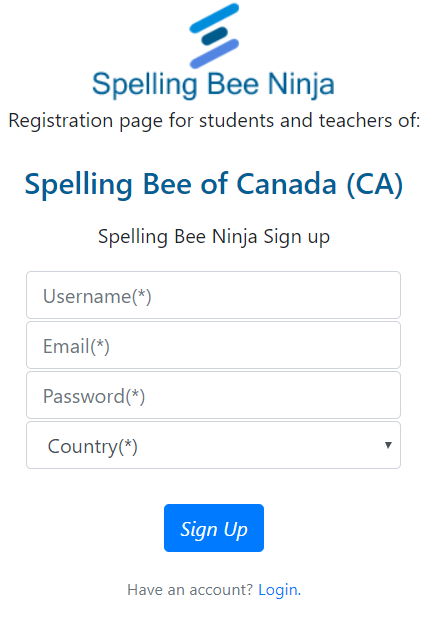
Task: Click the top light-blue stripe of the logo
Action: tap(214, 18)
